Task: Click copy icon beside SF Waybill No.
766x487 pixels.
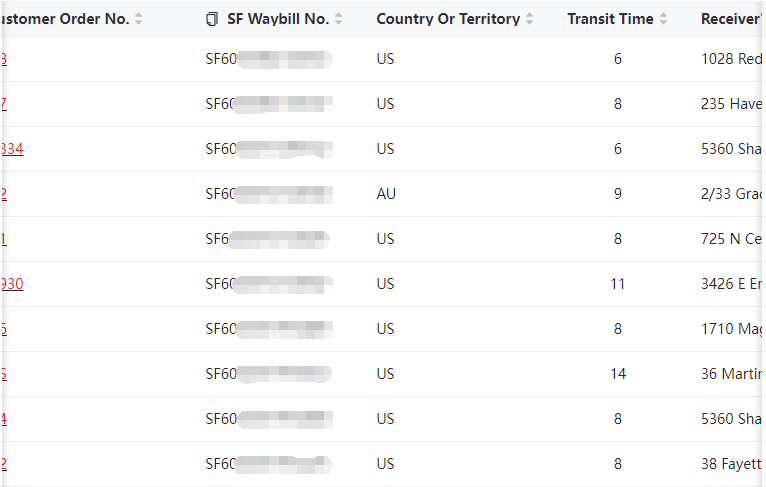Action: pos(211,19)
